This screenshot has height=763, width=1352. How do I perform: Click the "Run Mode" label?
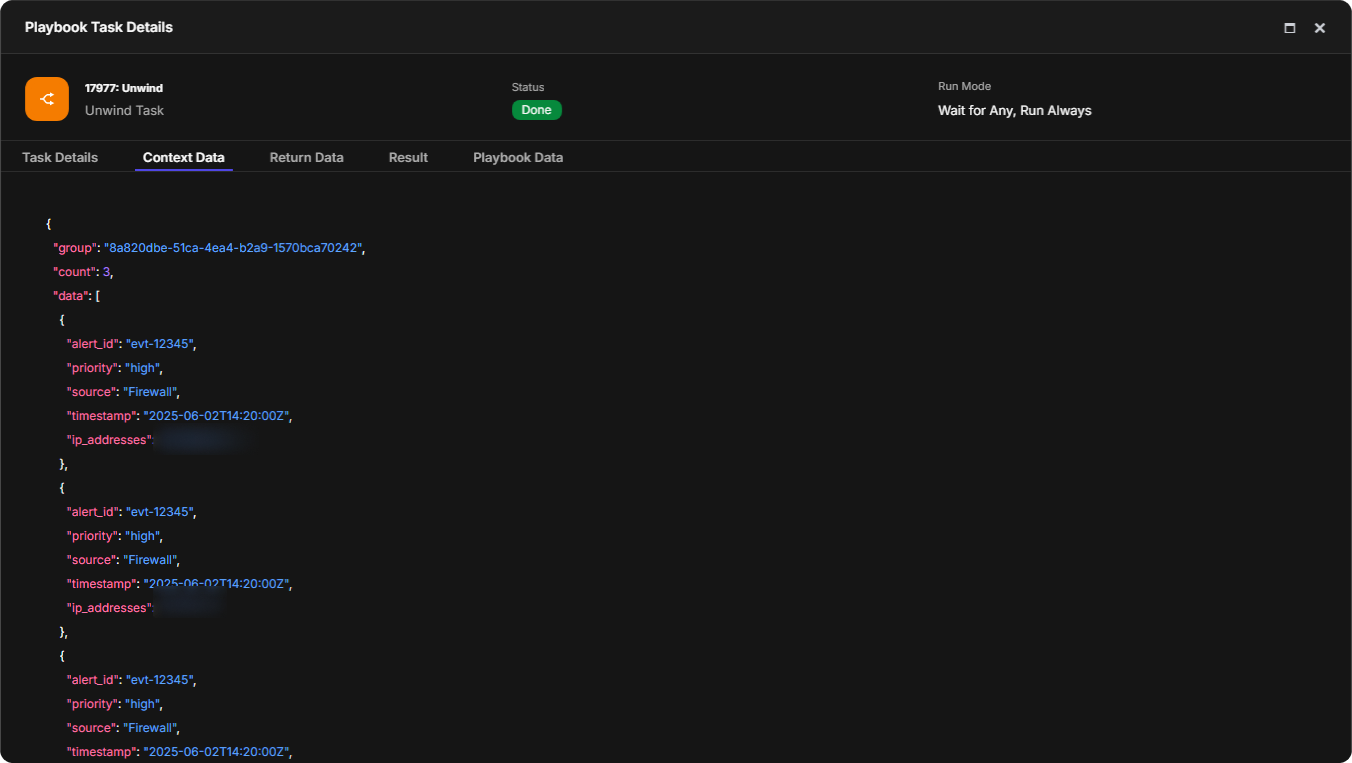[964, 86]
